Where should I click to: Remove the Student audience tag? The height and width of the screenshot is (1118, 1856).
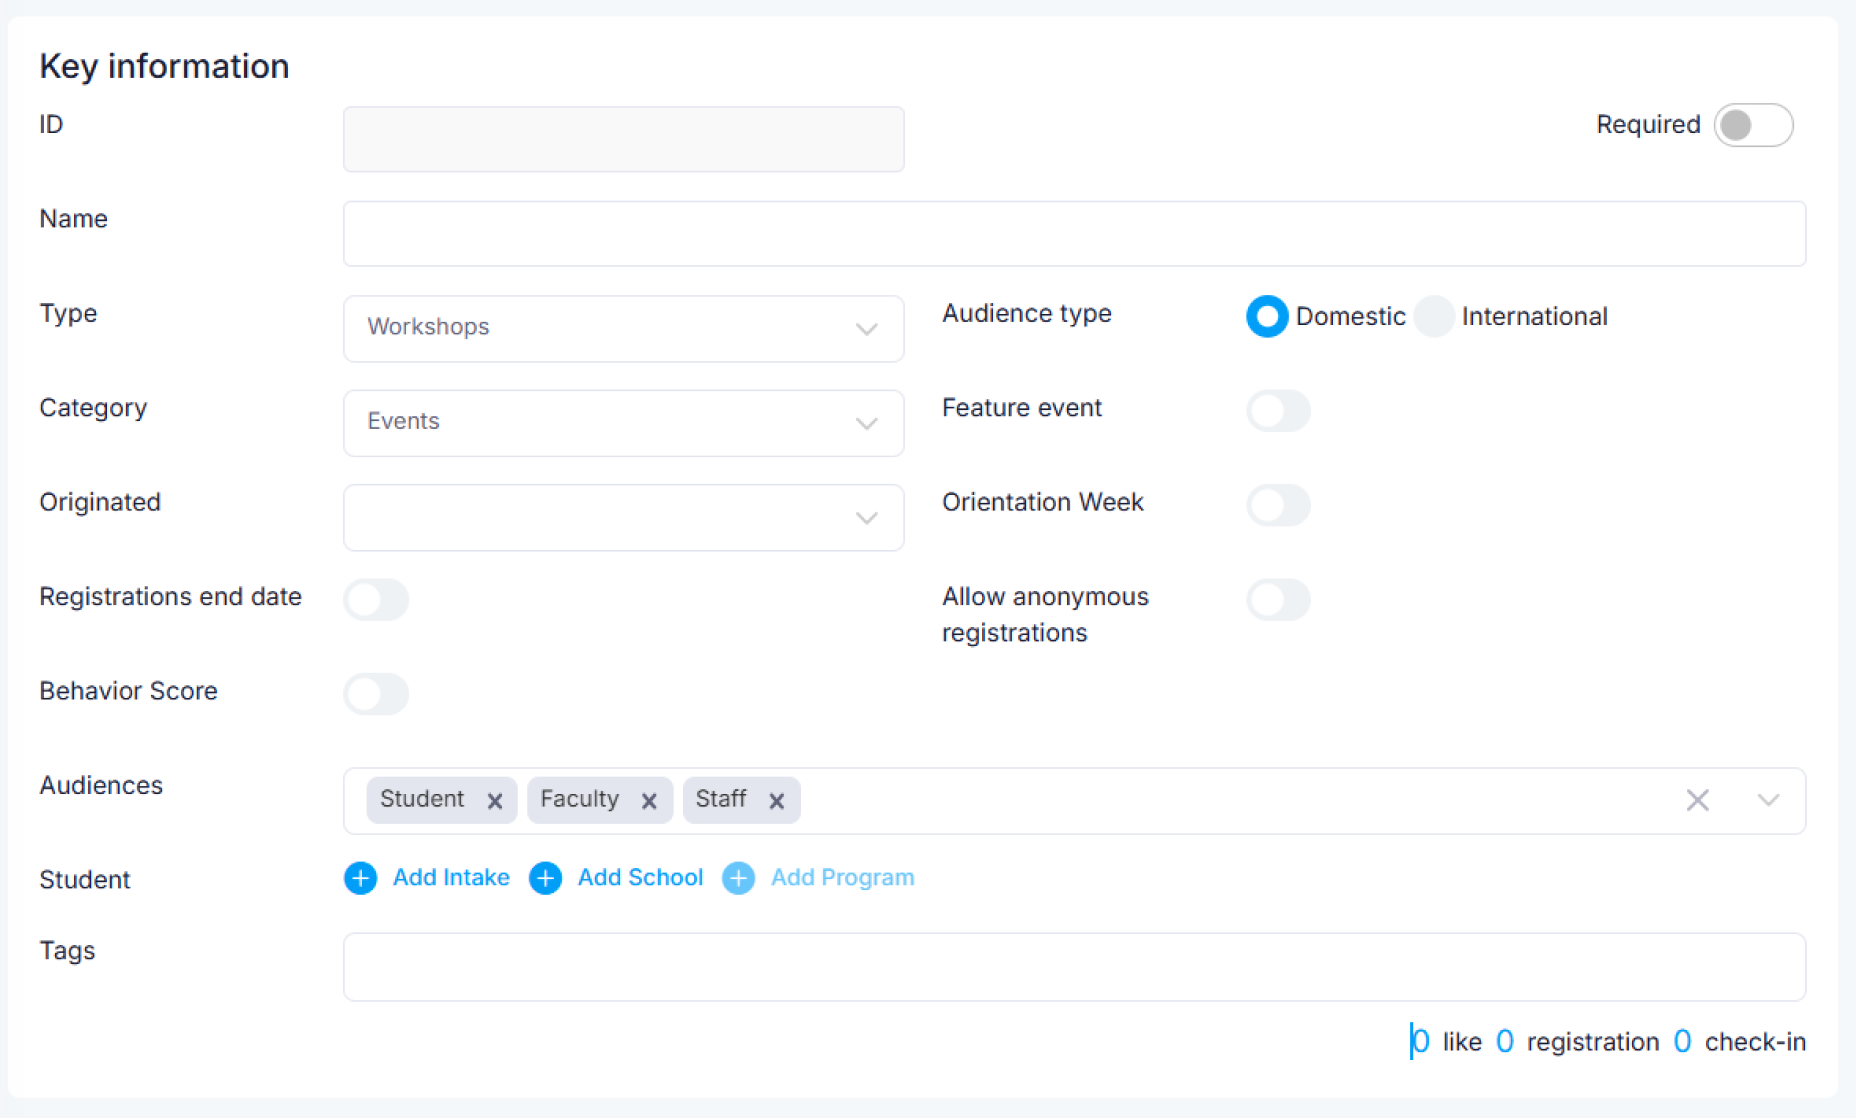point(494,801)
